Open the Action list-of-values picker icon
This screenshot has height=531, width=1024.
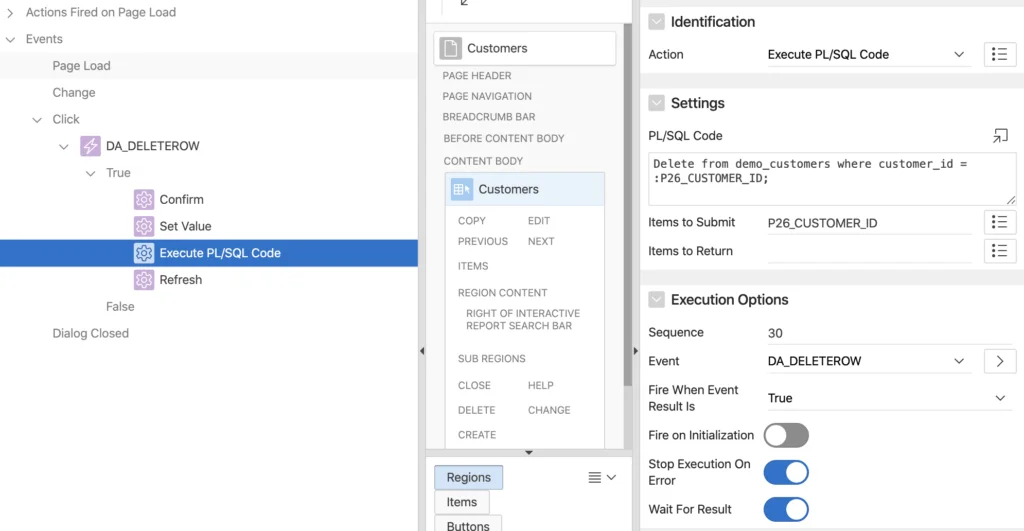point(999,54)
